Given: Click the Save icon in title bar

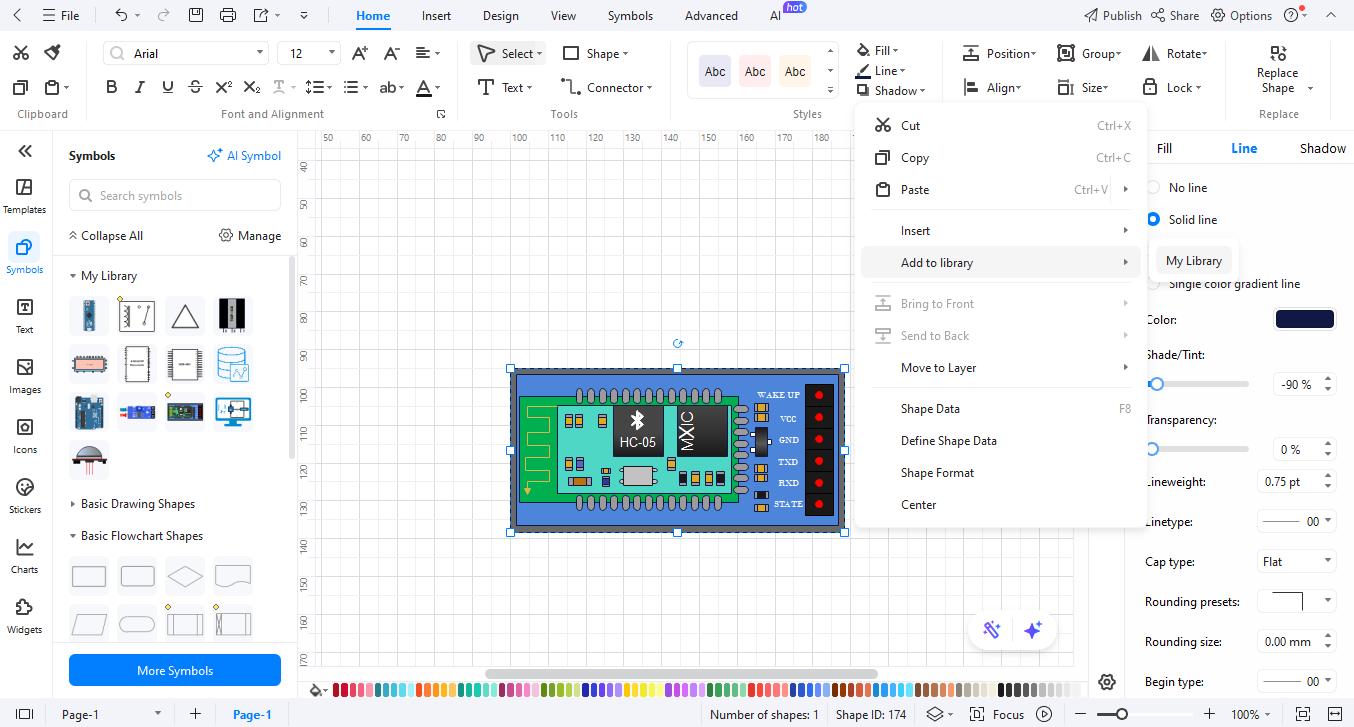Looking at the screenshot, I should pyautogui.click(x=196, y=15).
